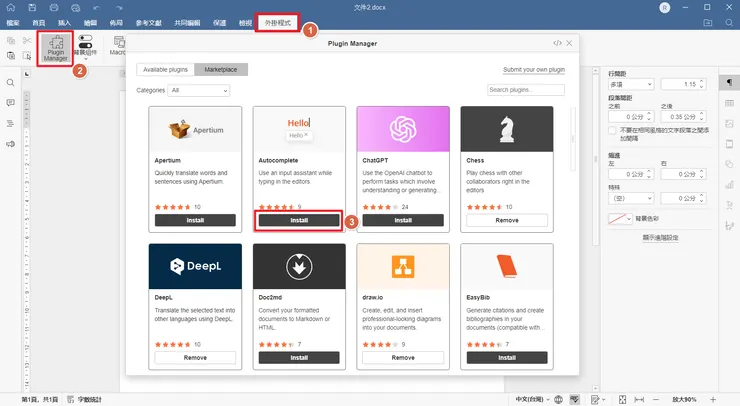Open the track changes dropdown in status bar

598,399
